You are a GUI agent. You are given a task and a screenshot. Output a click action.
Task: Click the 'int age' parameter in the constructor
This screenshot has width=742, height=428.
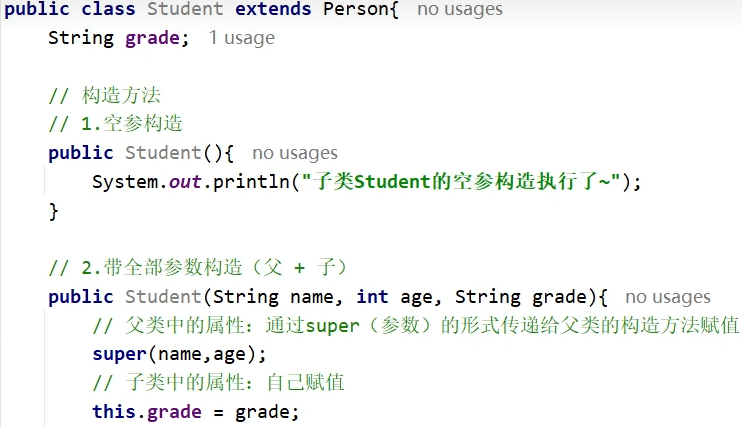tap(394, 297)
